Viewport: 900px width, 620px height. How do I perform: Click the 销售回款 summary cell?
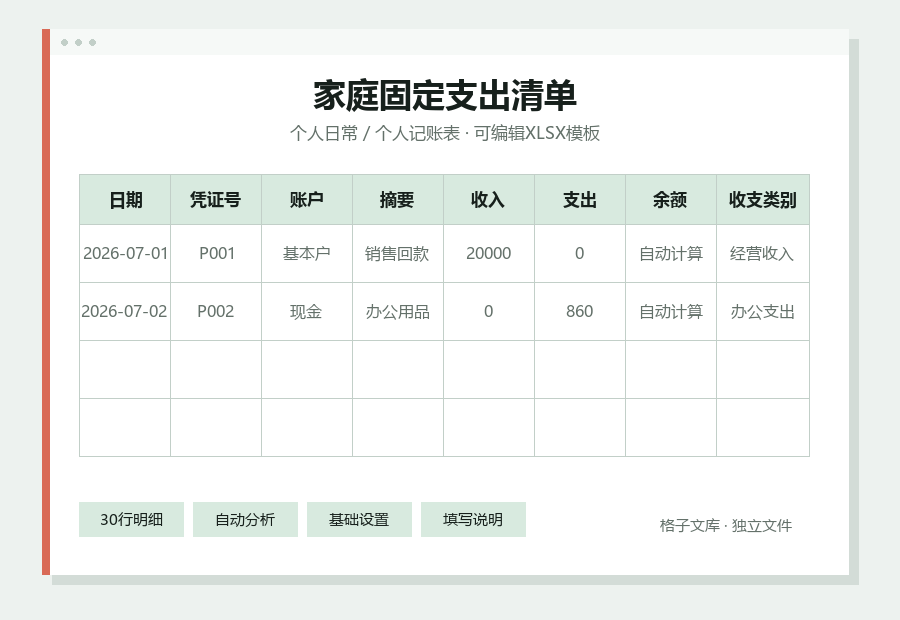(398, 254)
